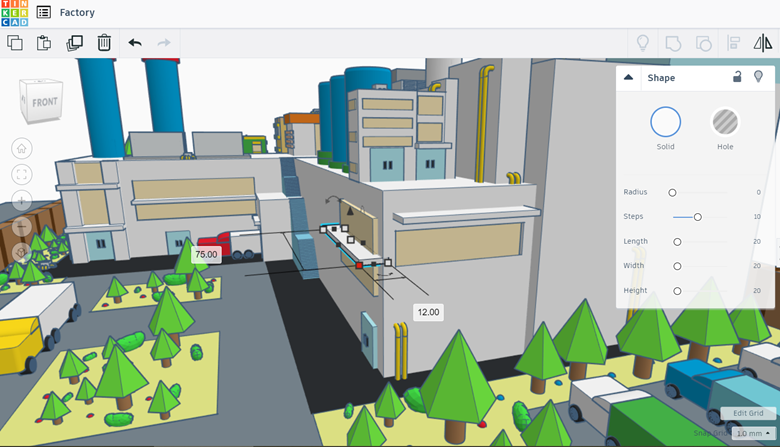Click the black cone height handle
The height and width of the screenshot is (447, 780).
(350, 211)
